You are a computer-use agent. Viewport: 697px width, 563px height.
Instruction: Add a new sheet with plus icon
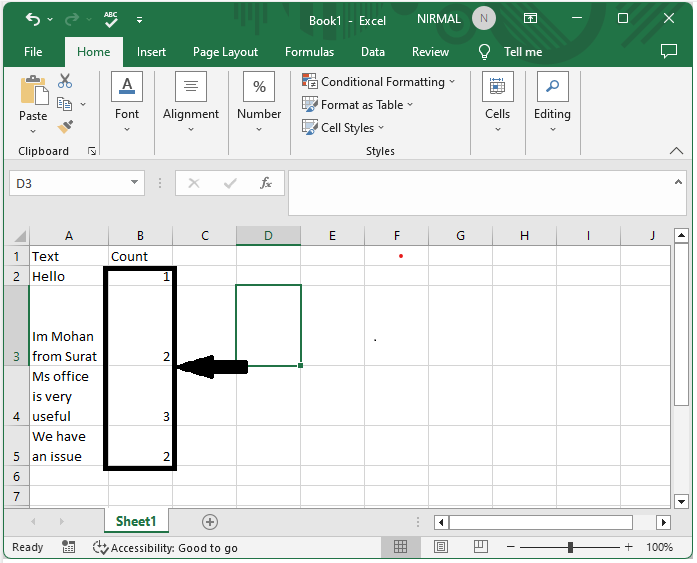click(x=210, y=522)
